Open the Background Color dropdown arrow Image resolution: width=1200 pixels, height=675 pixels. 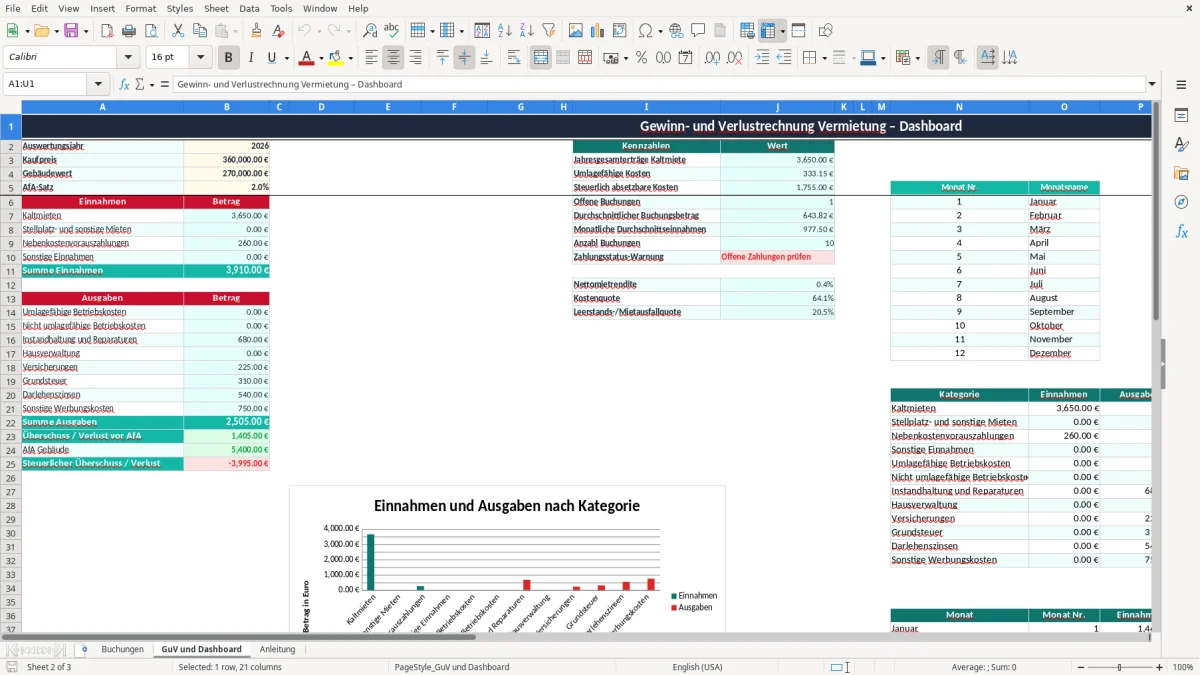(x=350, y=58)
